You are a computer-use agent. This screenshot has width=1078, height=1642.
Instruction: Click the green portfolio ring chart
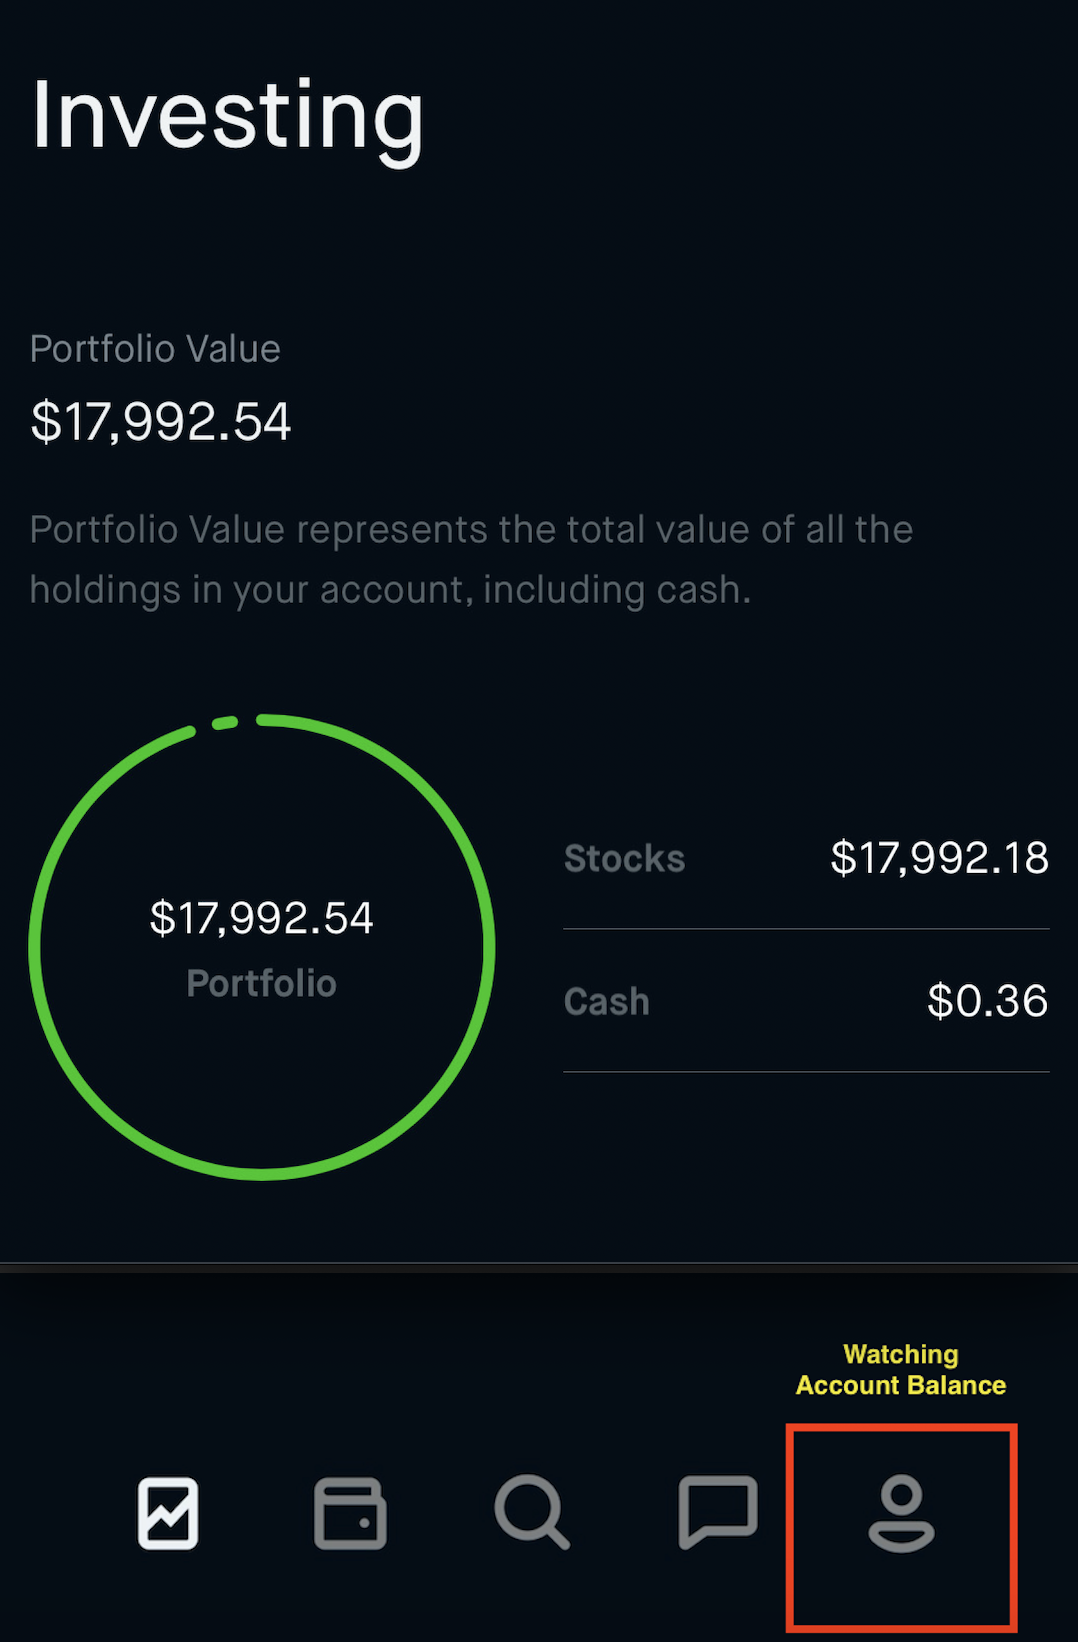point(262,947)
